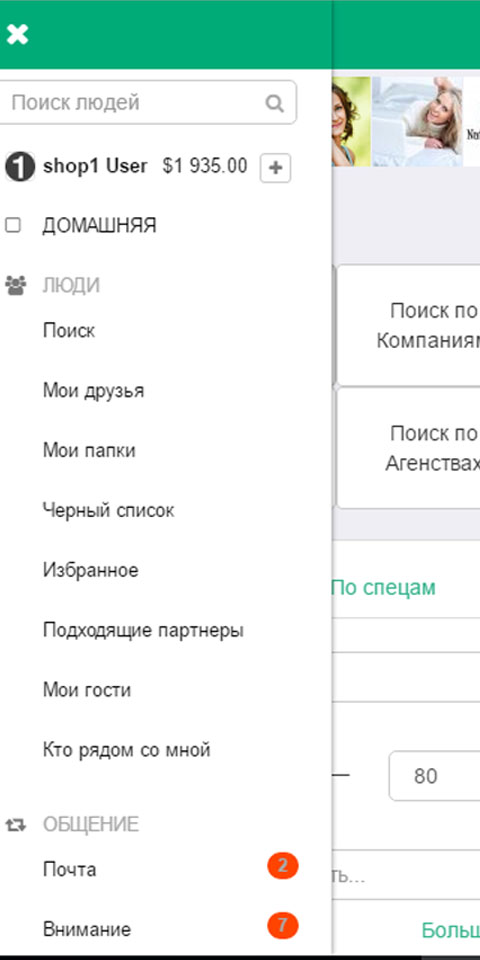
Task: Open Мои папки menu item
Action: point(89,451)
